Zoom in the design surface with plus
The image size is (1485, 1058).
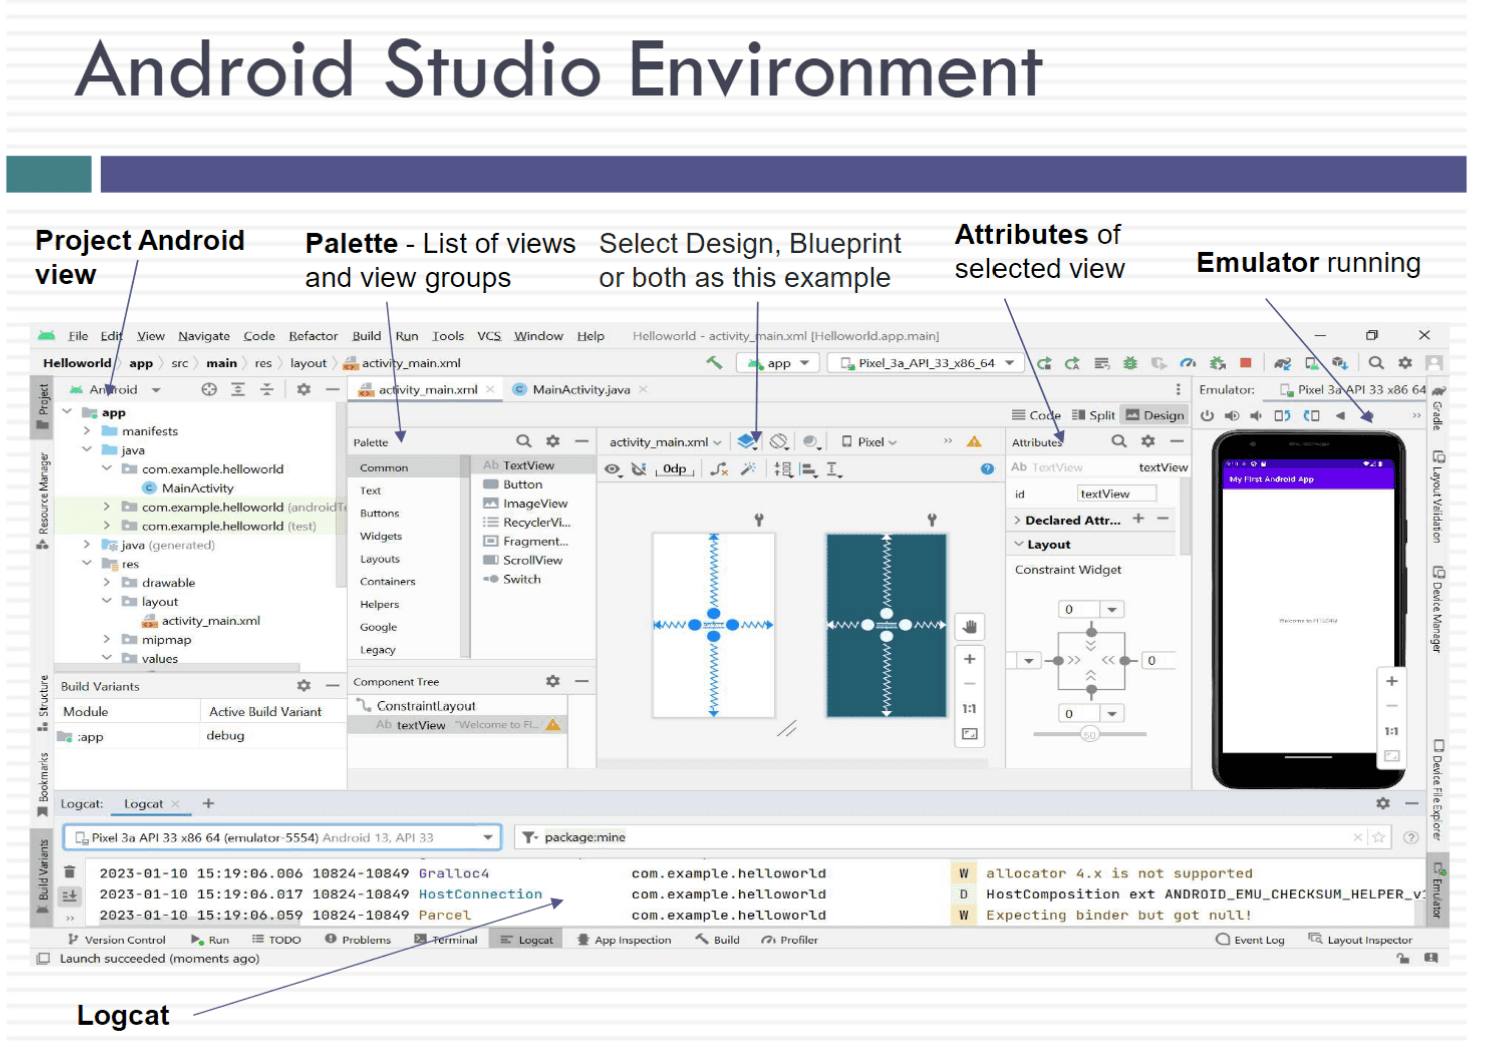[969, 659]
